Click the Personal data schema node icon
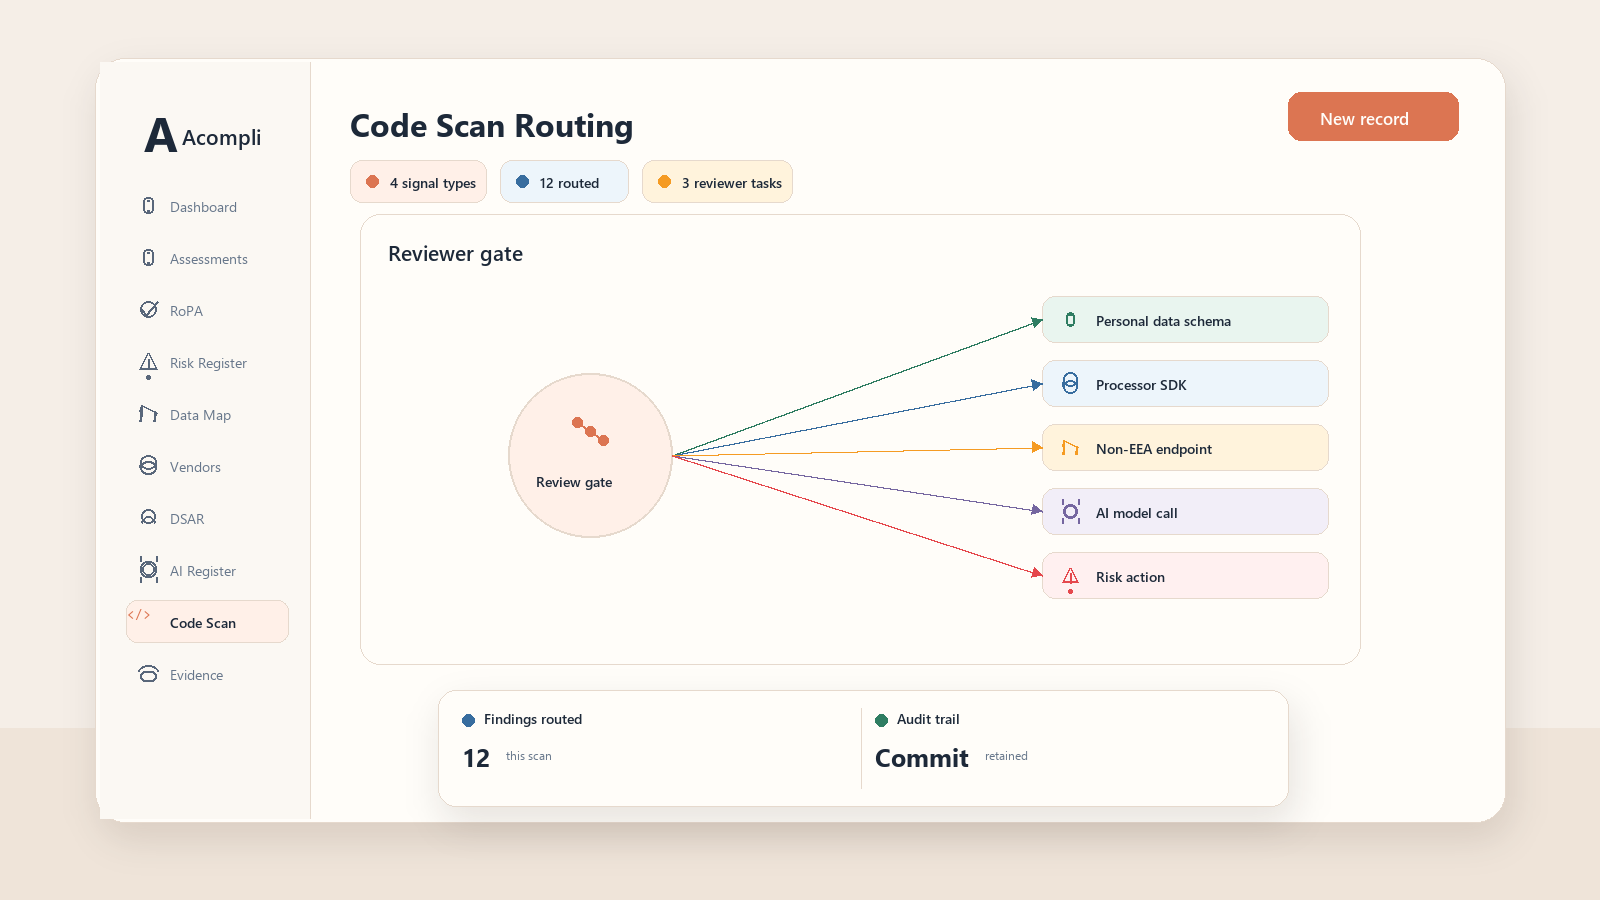The width and height of the screenshot is (1600, 900). pos(1070,320)
